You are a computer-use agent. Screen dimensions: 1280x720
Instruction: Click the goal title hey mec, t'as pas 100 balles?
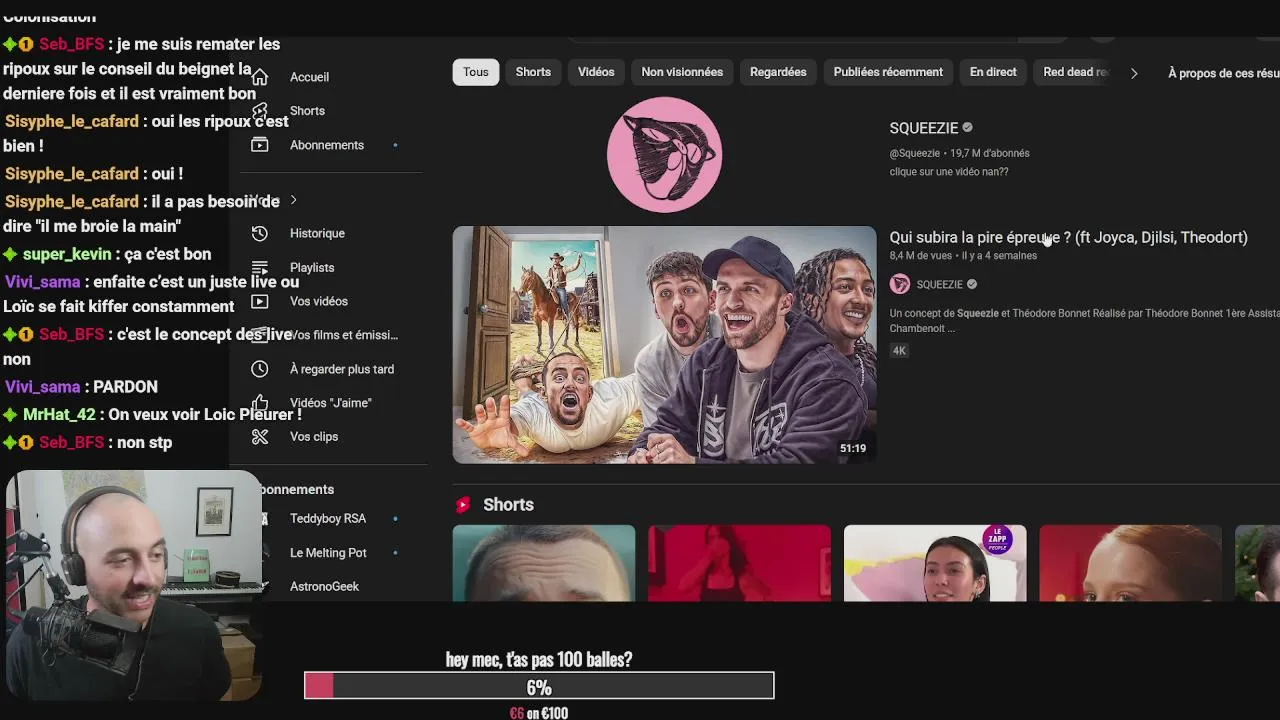(539, 660)
